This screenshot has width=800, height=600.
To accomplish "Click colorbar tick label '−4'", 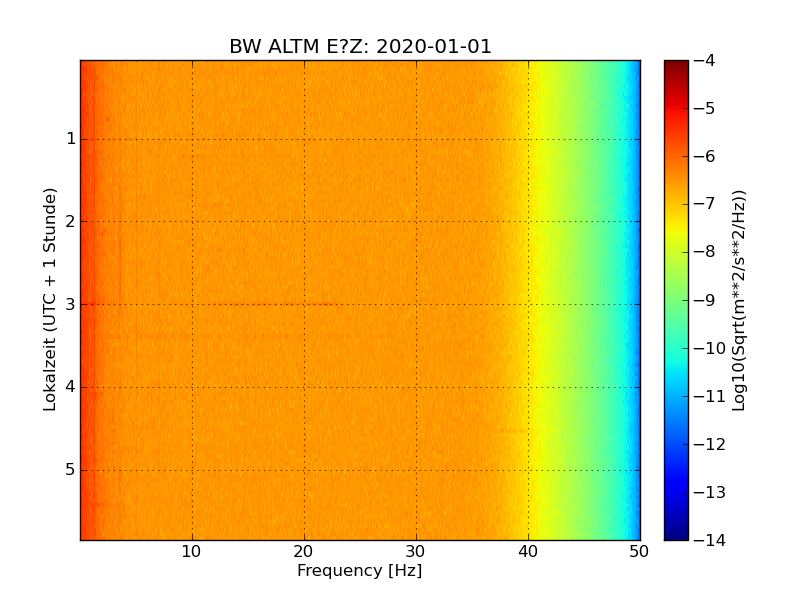I will 705,60.
